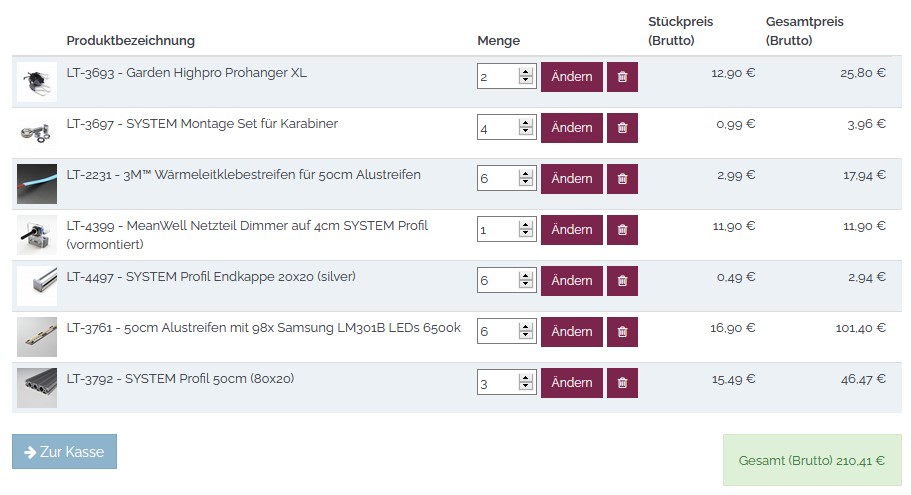This screenshot has width=911, height=495.
Task: Decrease quantity of SYSTEM Montage Set
Action: (526, 133)
